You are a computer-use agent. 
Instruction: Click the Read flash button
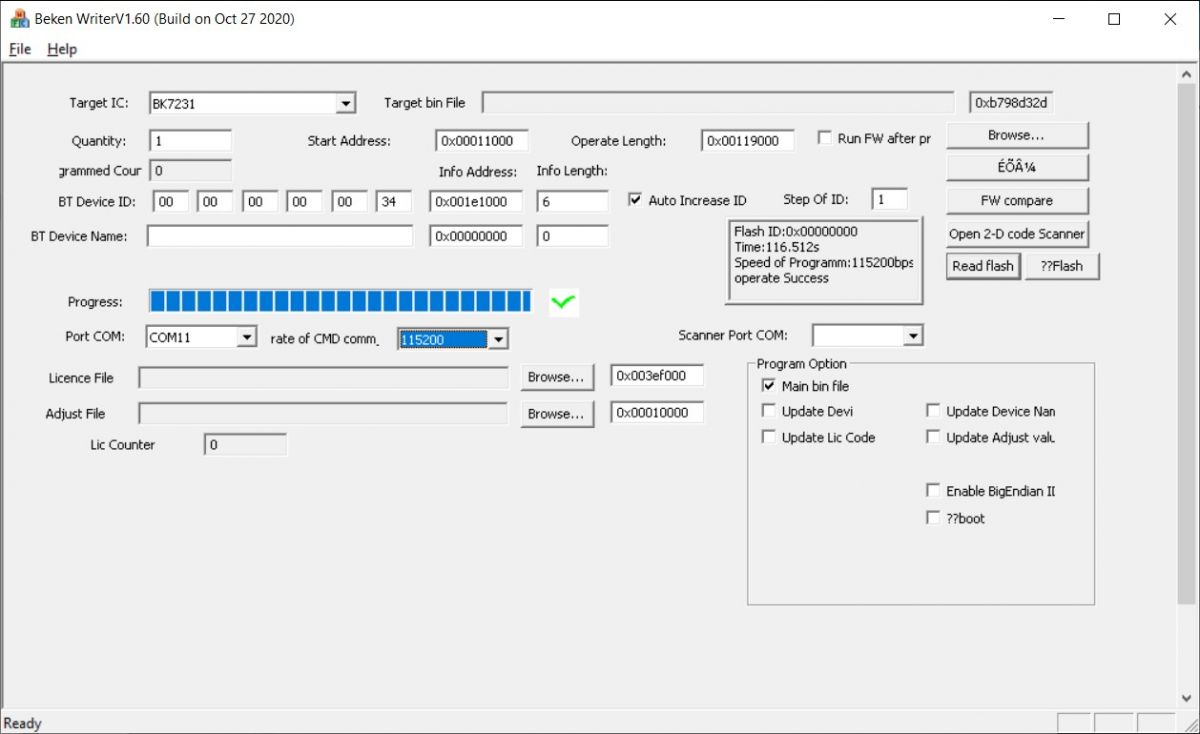pos(983,266)
